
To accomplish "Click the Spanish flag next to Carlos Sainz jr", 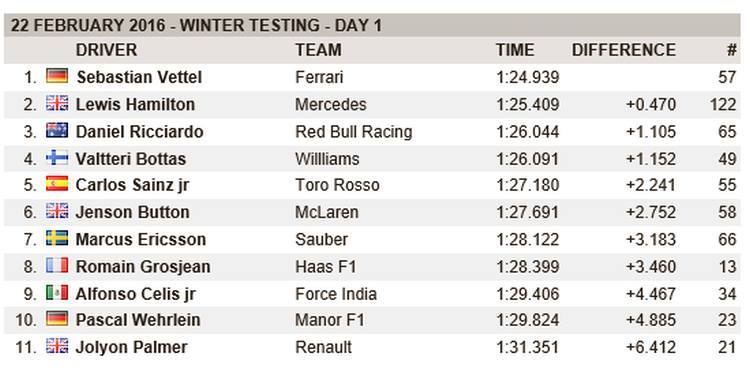I will [57, 184].
